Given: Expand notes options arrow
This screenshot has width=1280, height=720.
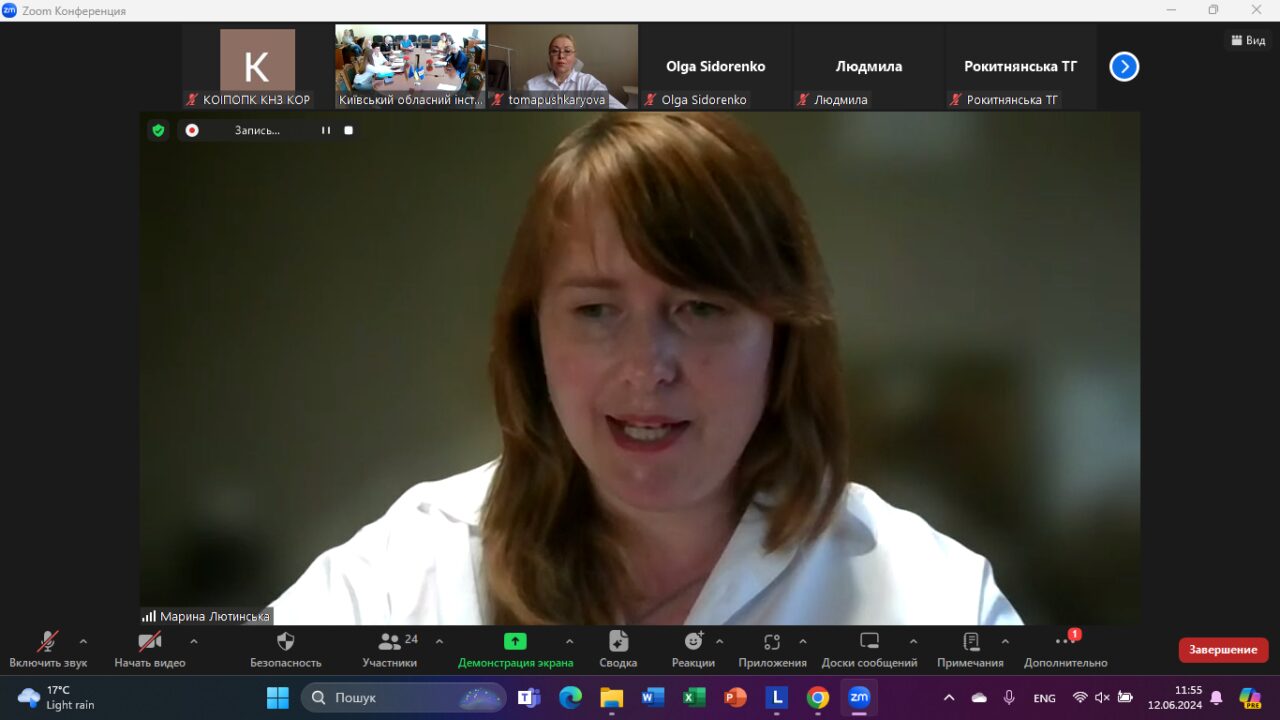Looking at the screenshot, I should pyautogui.click(x=1005, y=641).
